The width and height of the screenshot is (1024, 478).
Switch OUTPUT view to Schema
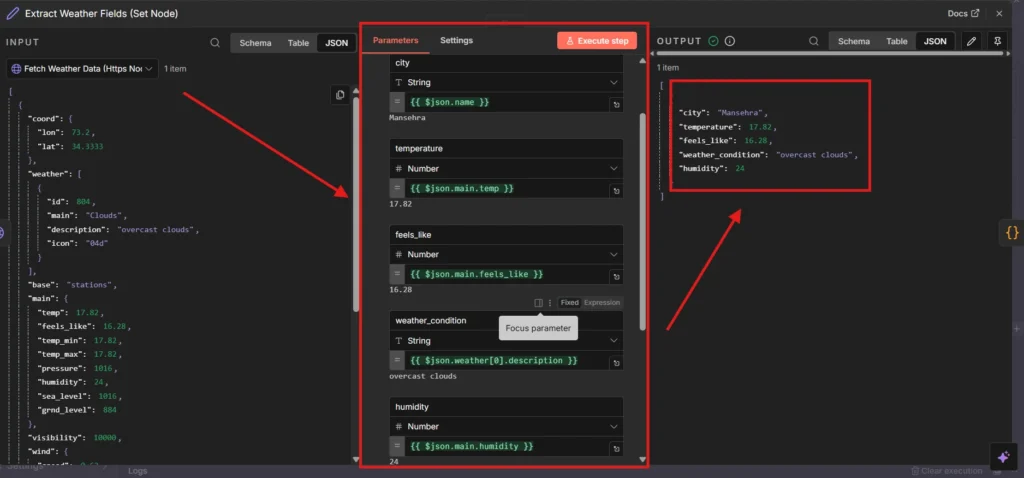coord(854,40)
